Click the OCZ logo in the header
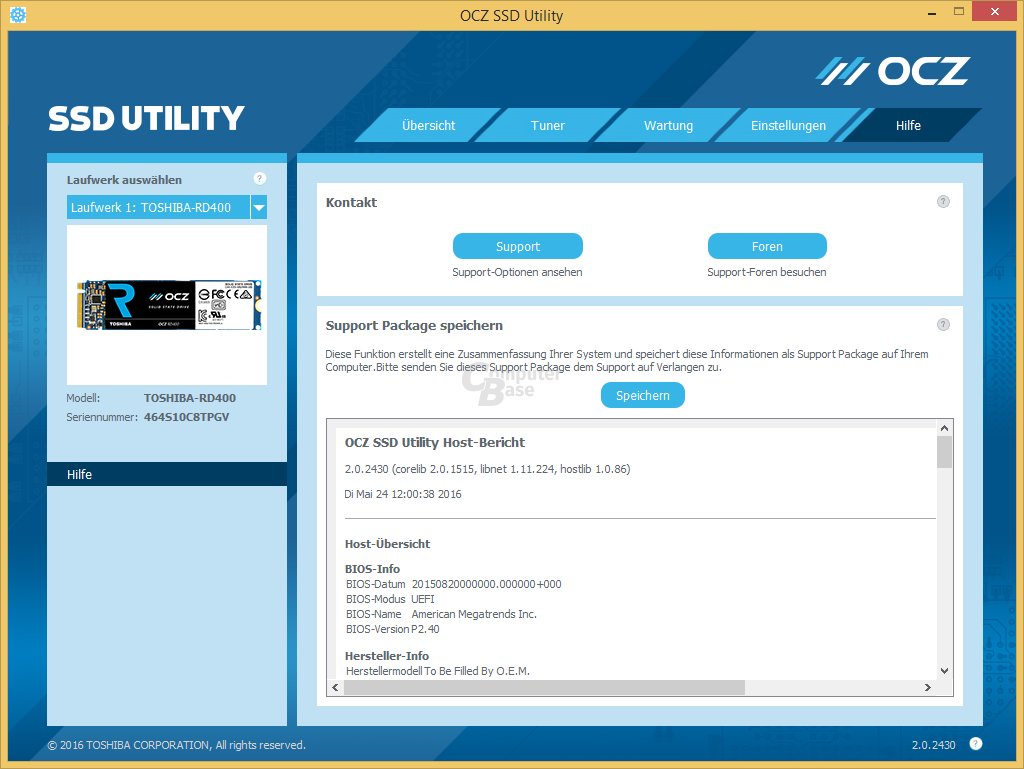This screenshot has height=769, width=1024. pos(893,71)
